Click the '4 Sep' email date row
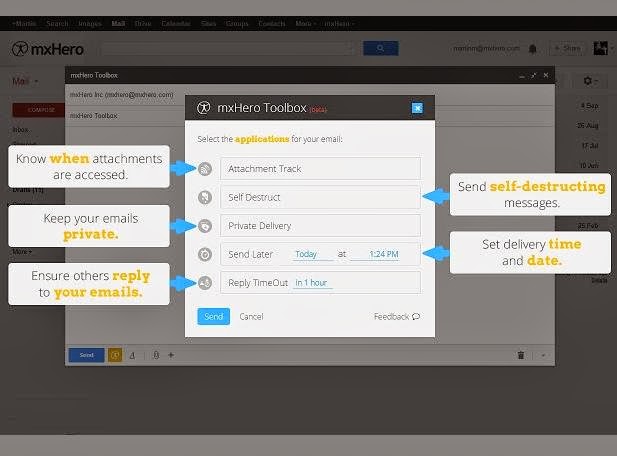The height and width of the screenshot is (456, 617). coord(589,106)
